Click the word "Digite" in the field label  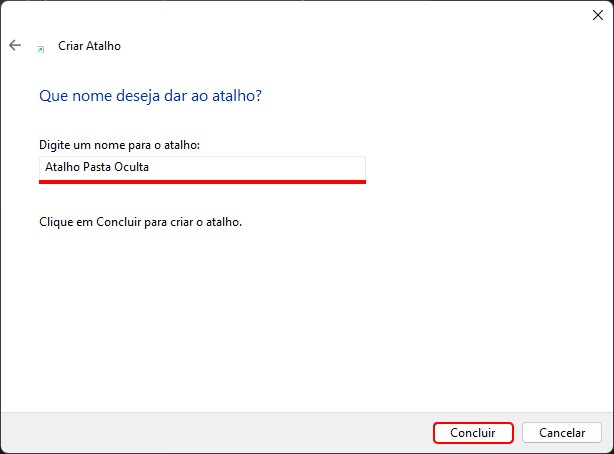[x=54, y=145]
